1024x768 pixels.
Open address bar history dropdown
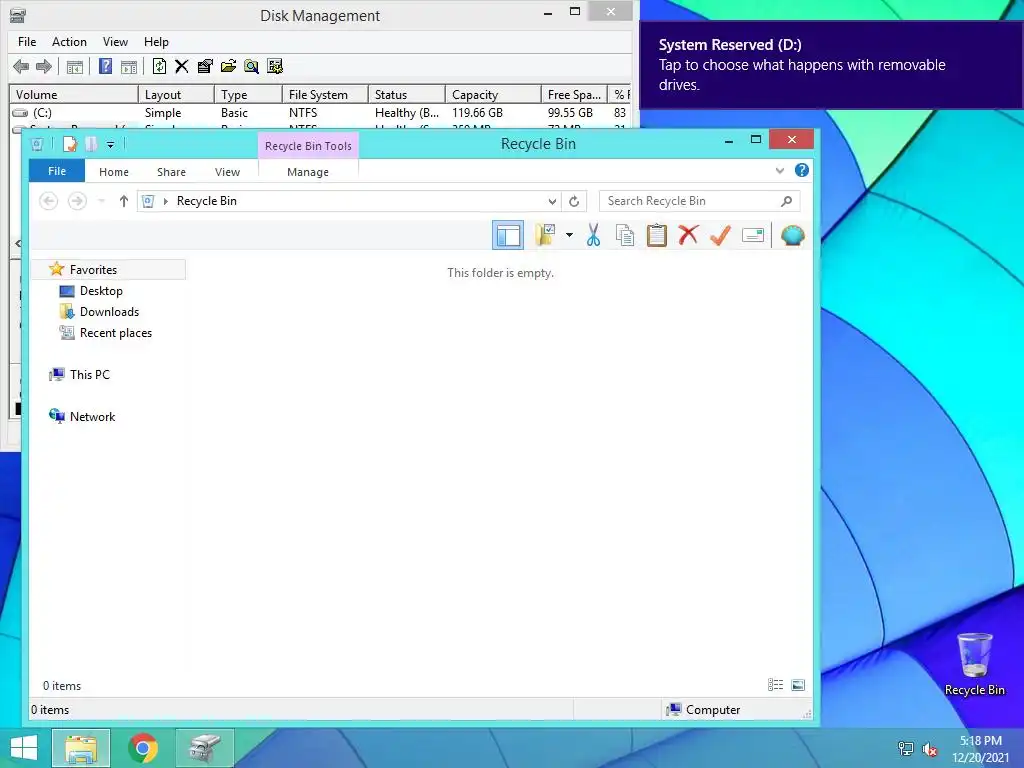tap(552, 201)
